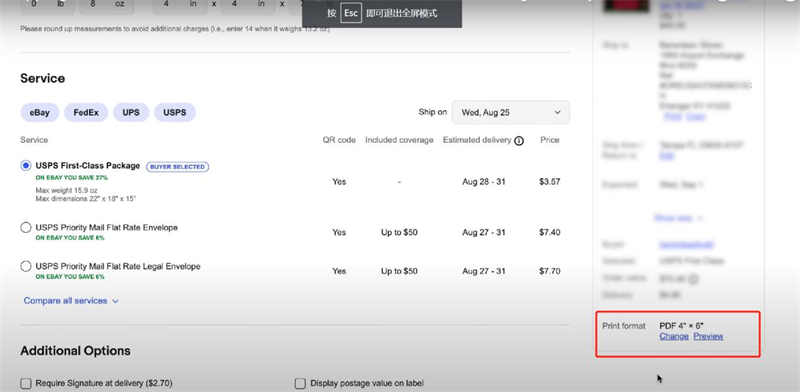800x392 pixels.
Task: Click the 'Max weight 15.9 oz' text
Action: [66, 190]
